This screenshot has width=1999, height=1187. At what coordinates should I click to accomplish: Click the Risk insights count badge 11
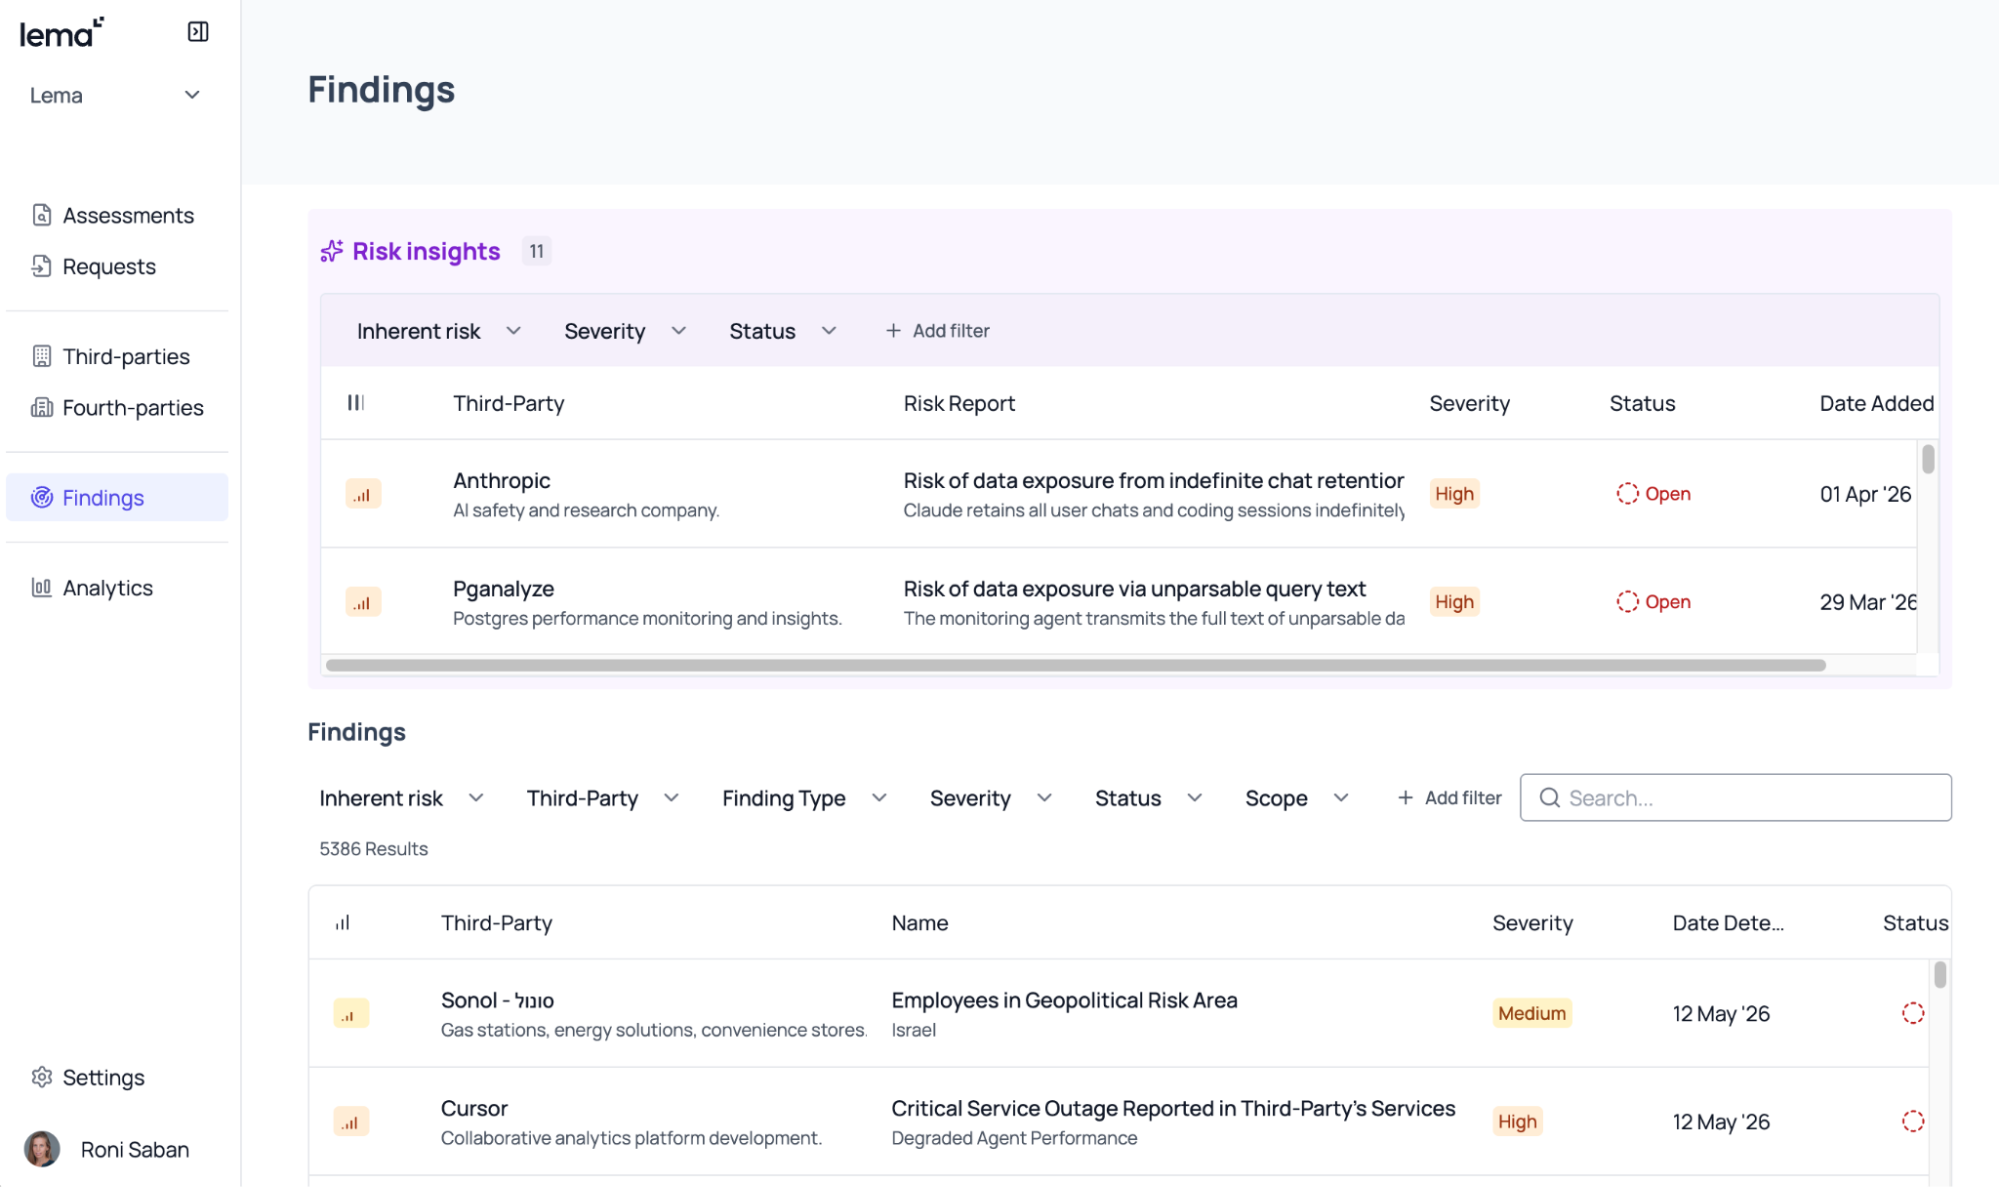coord(537,251)
